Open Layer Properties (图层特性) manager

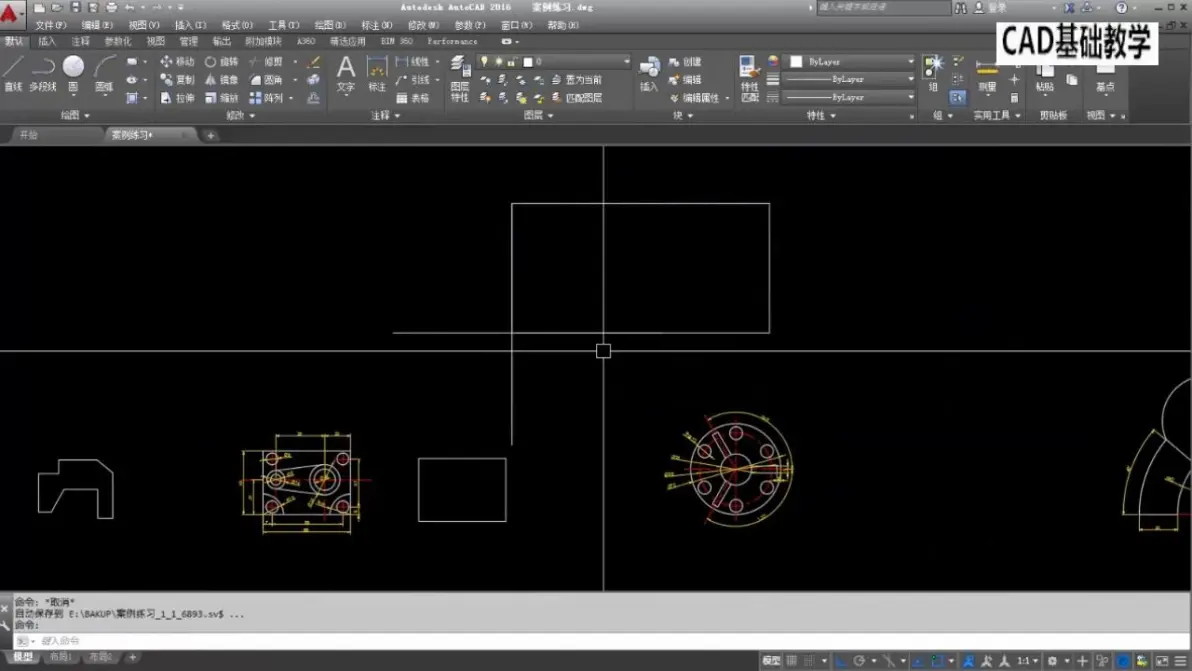click(460, 78)
